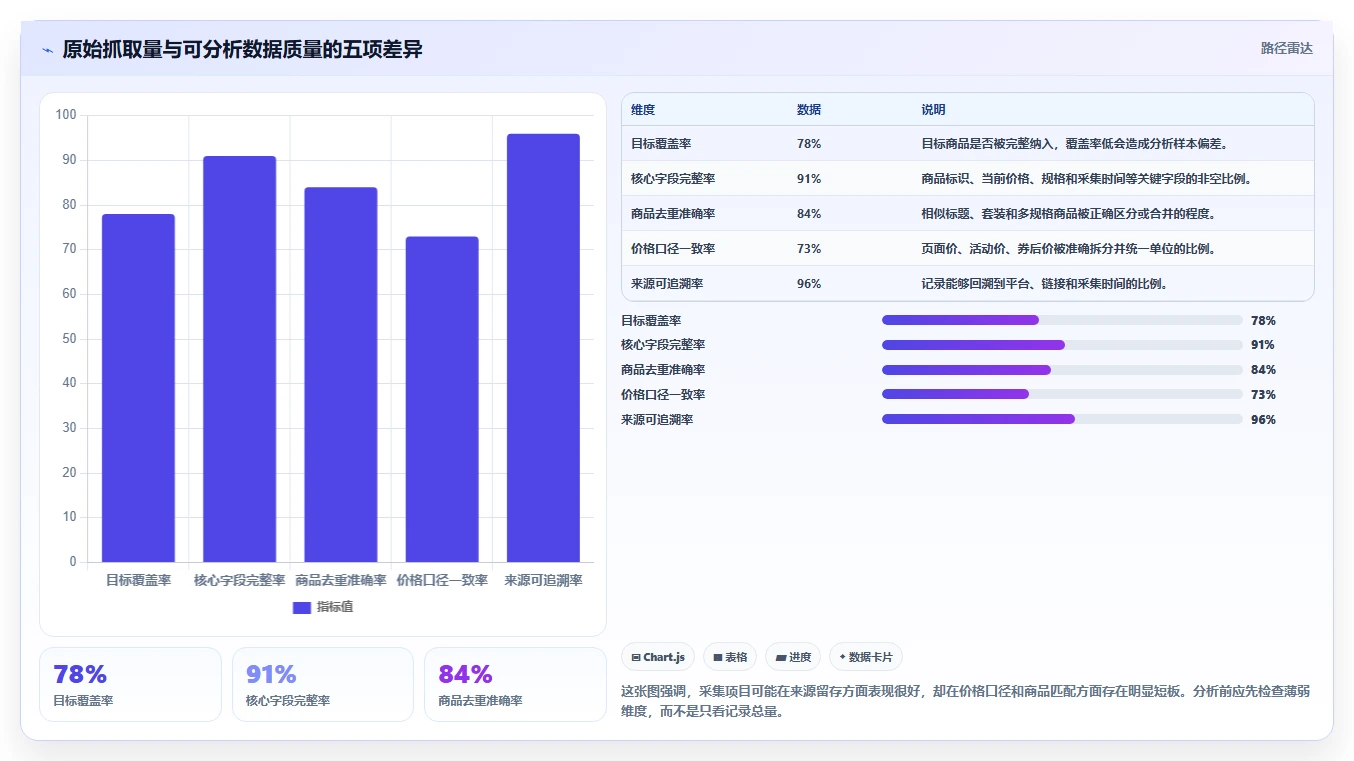
Task: Select 来源可追溯率 cell in the table
Action: pos(667,284)
